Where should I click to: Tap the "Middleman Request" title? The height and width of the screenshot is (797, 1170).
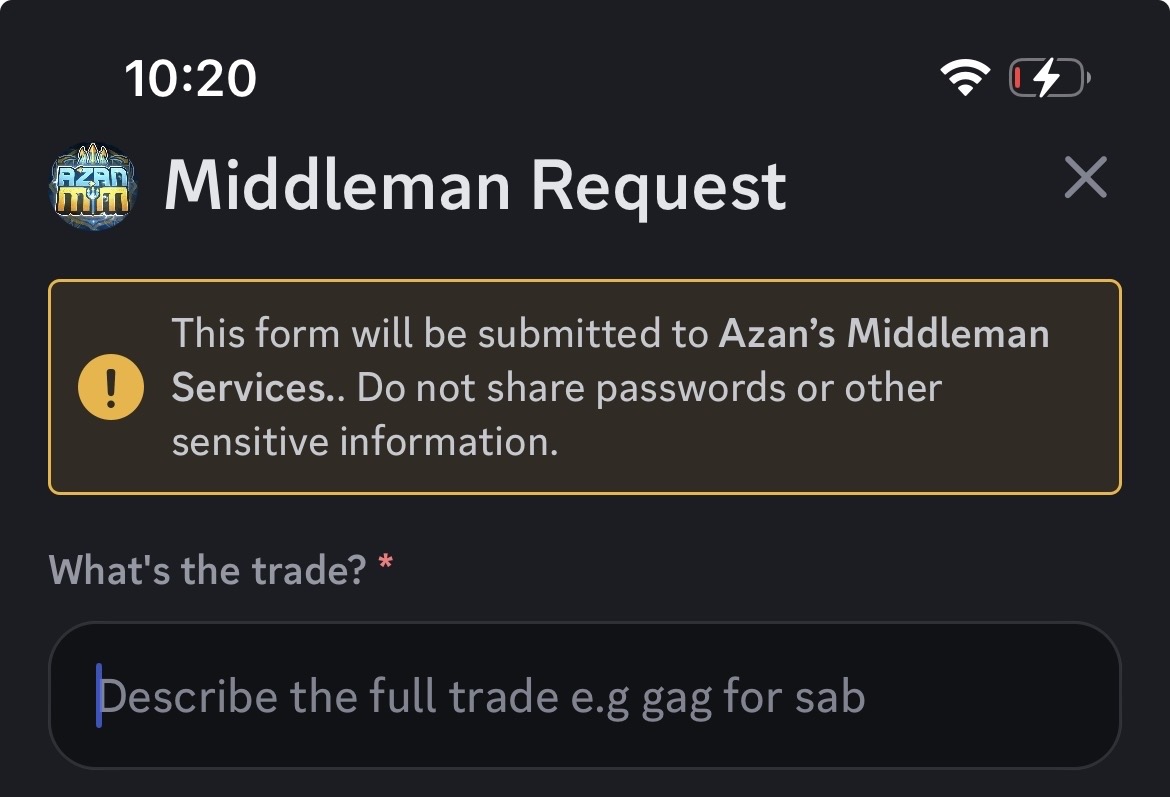point(475,185)
